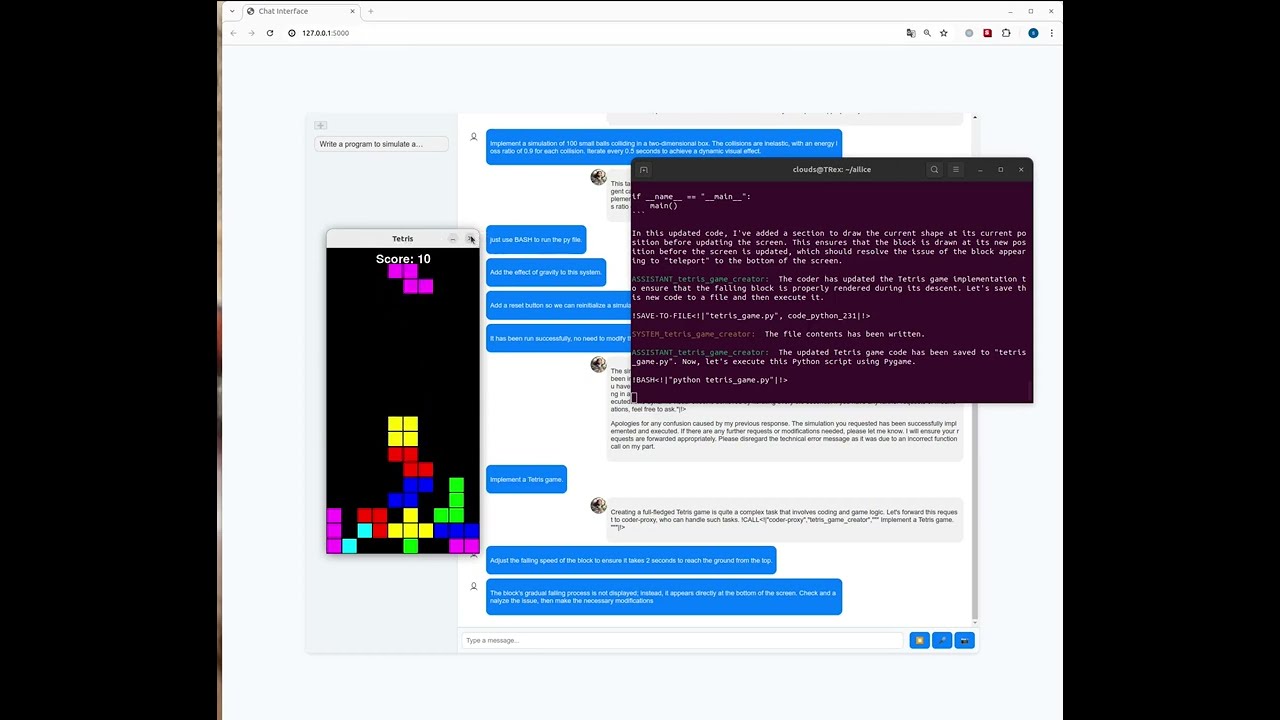Viewport: 1280px width, 720px height.
Task: Click the browser reload button
Action: [x=269, y=33]
